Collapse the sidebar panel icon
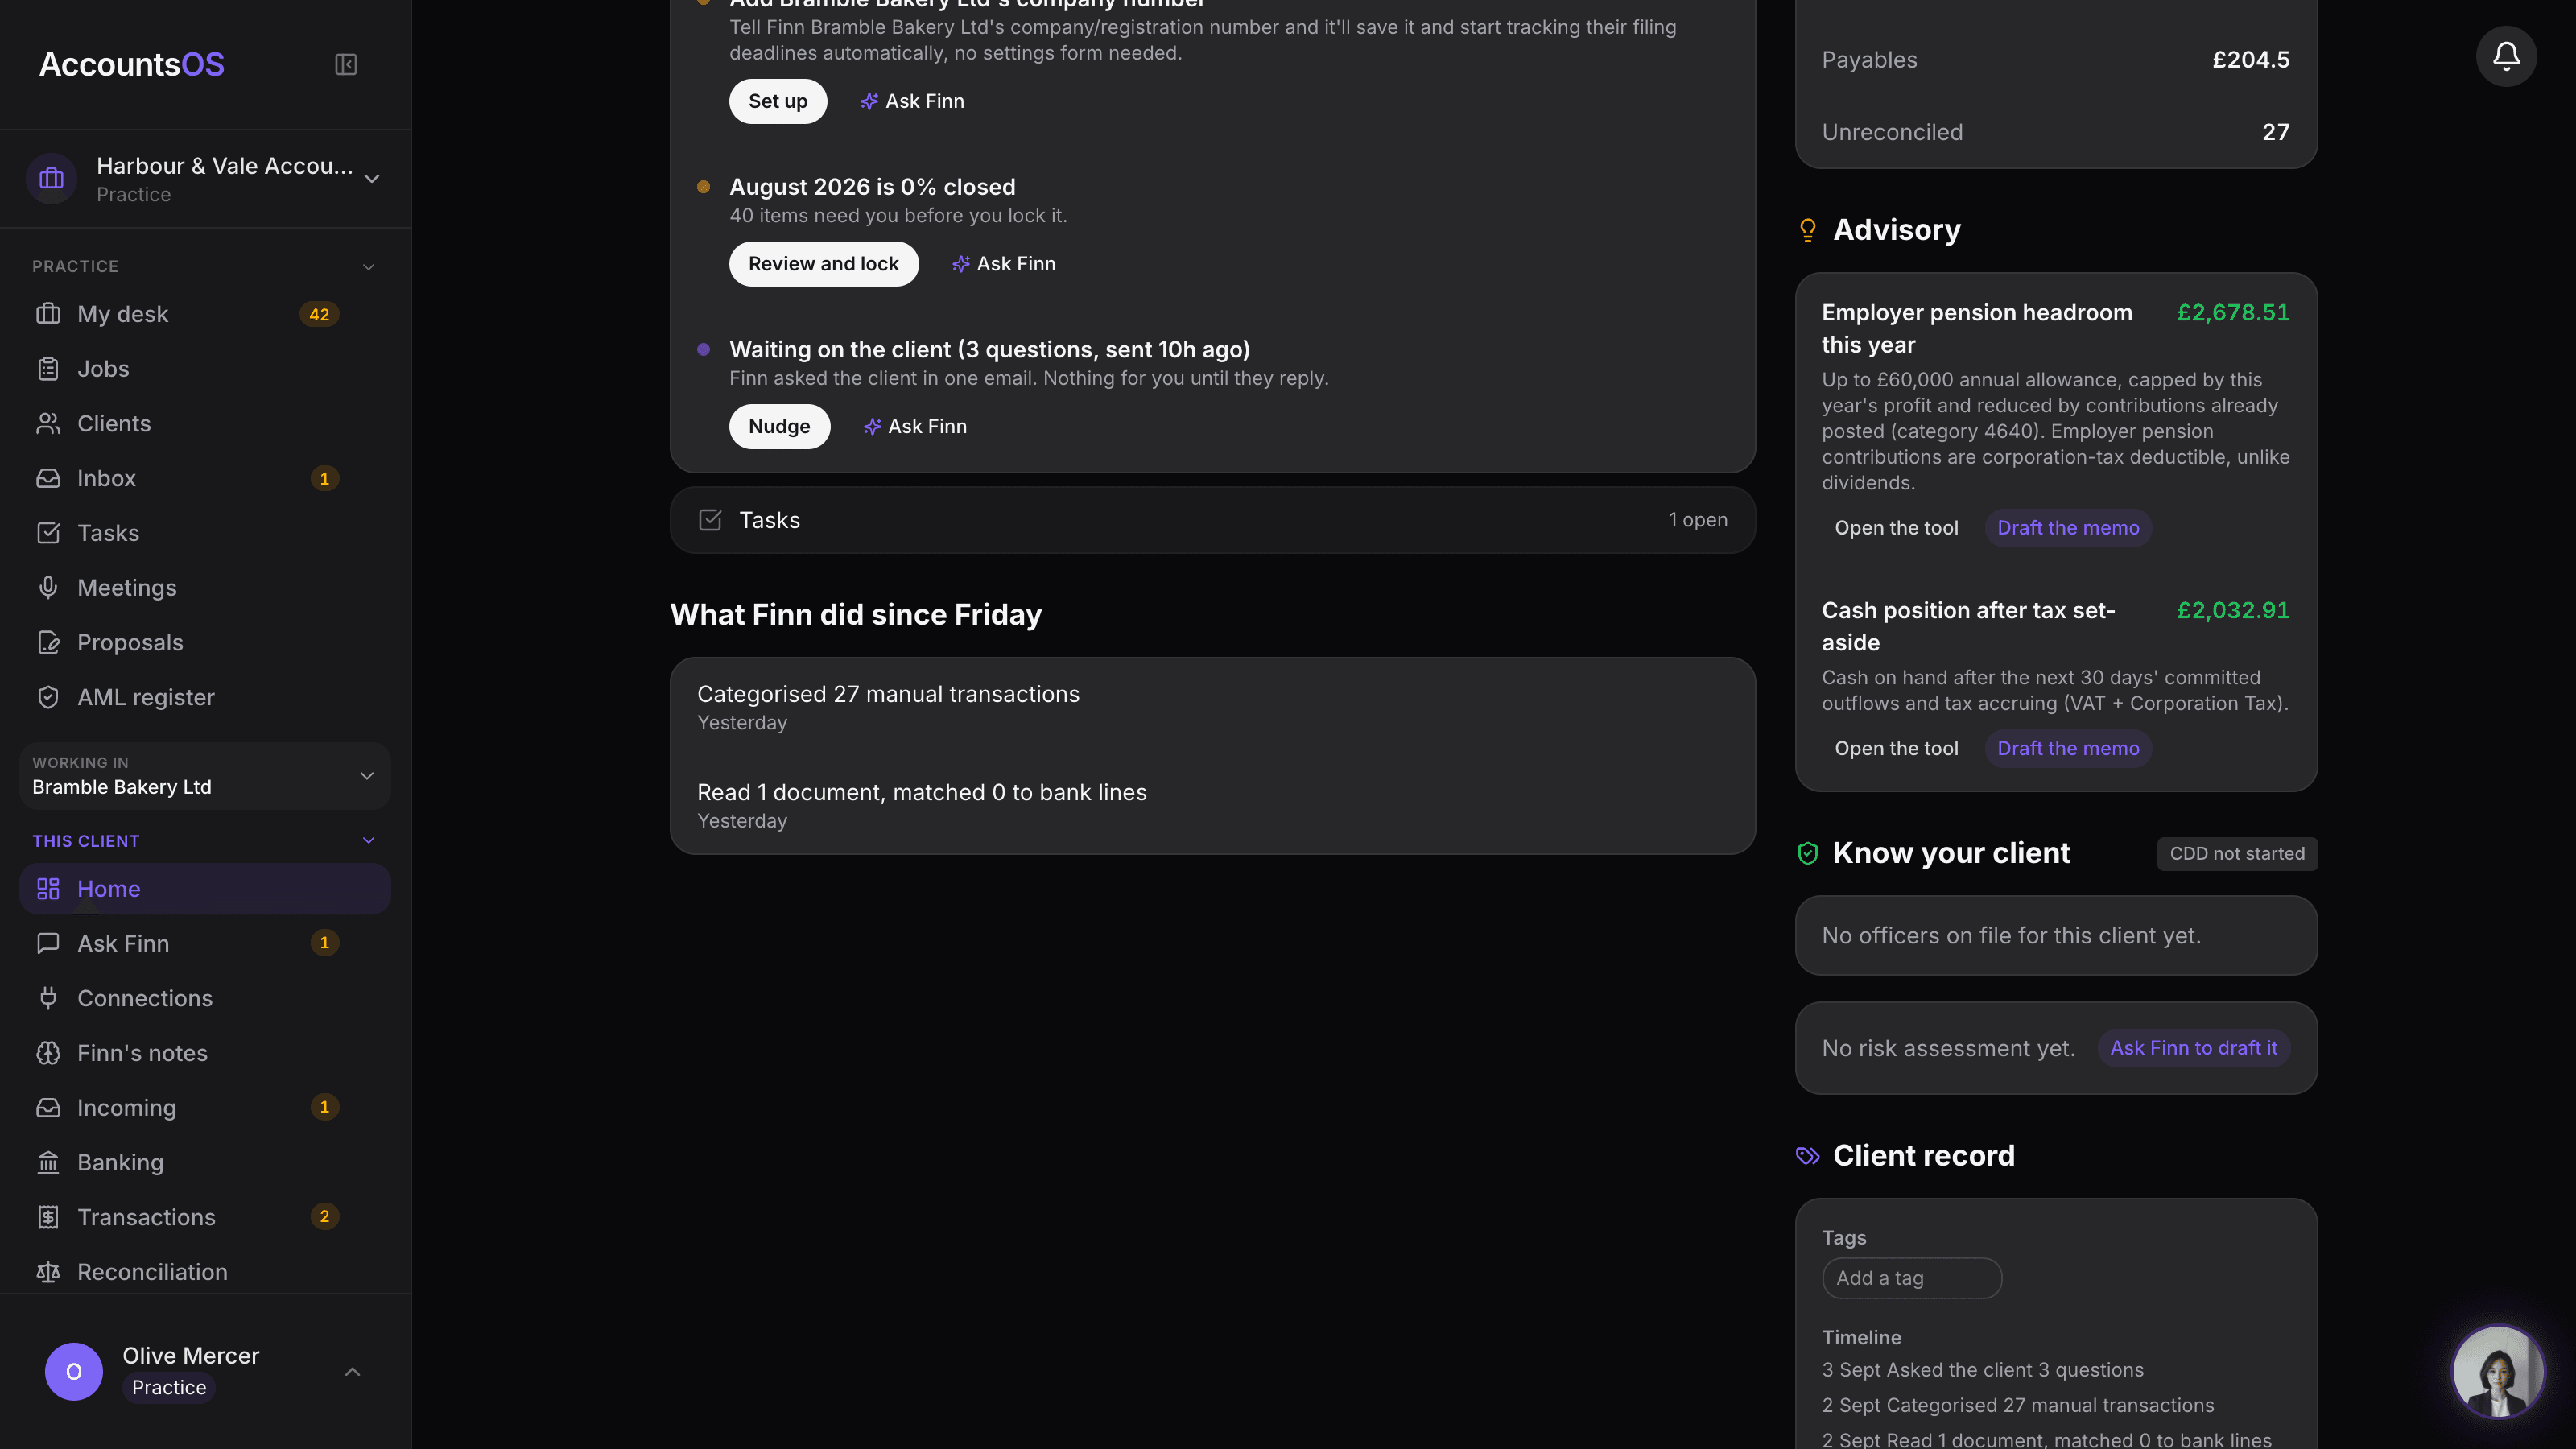The image size is (2576, 1449). pos(346,65)
